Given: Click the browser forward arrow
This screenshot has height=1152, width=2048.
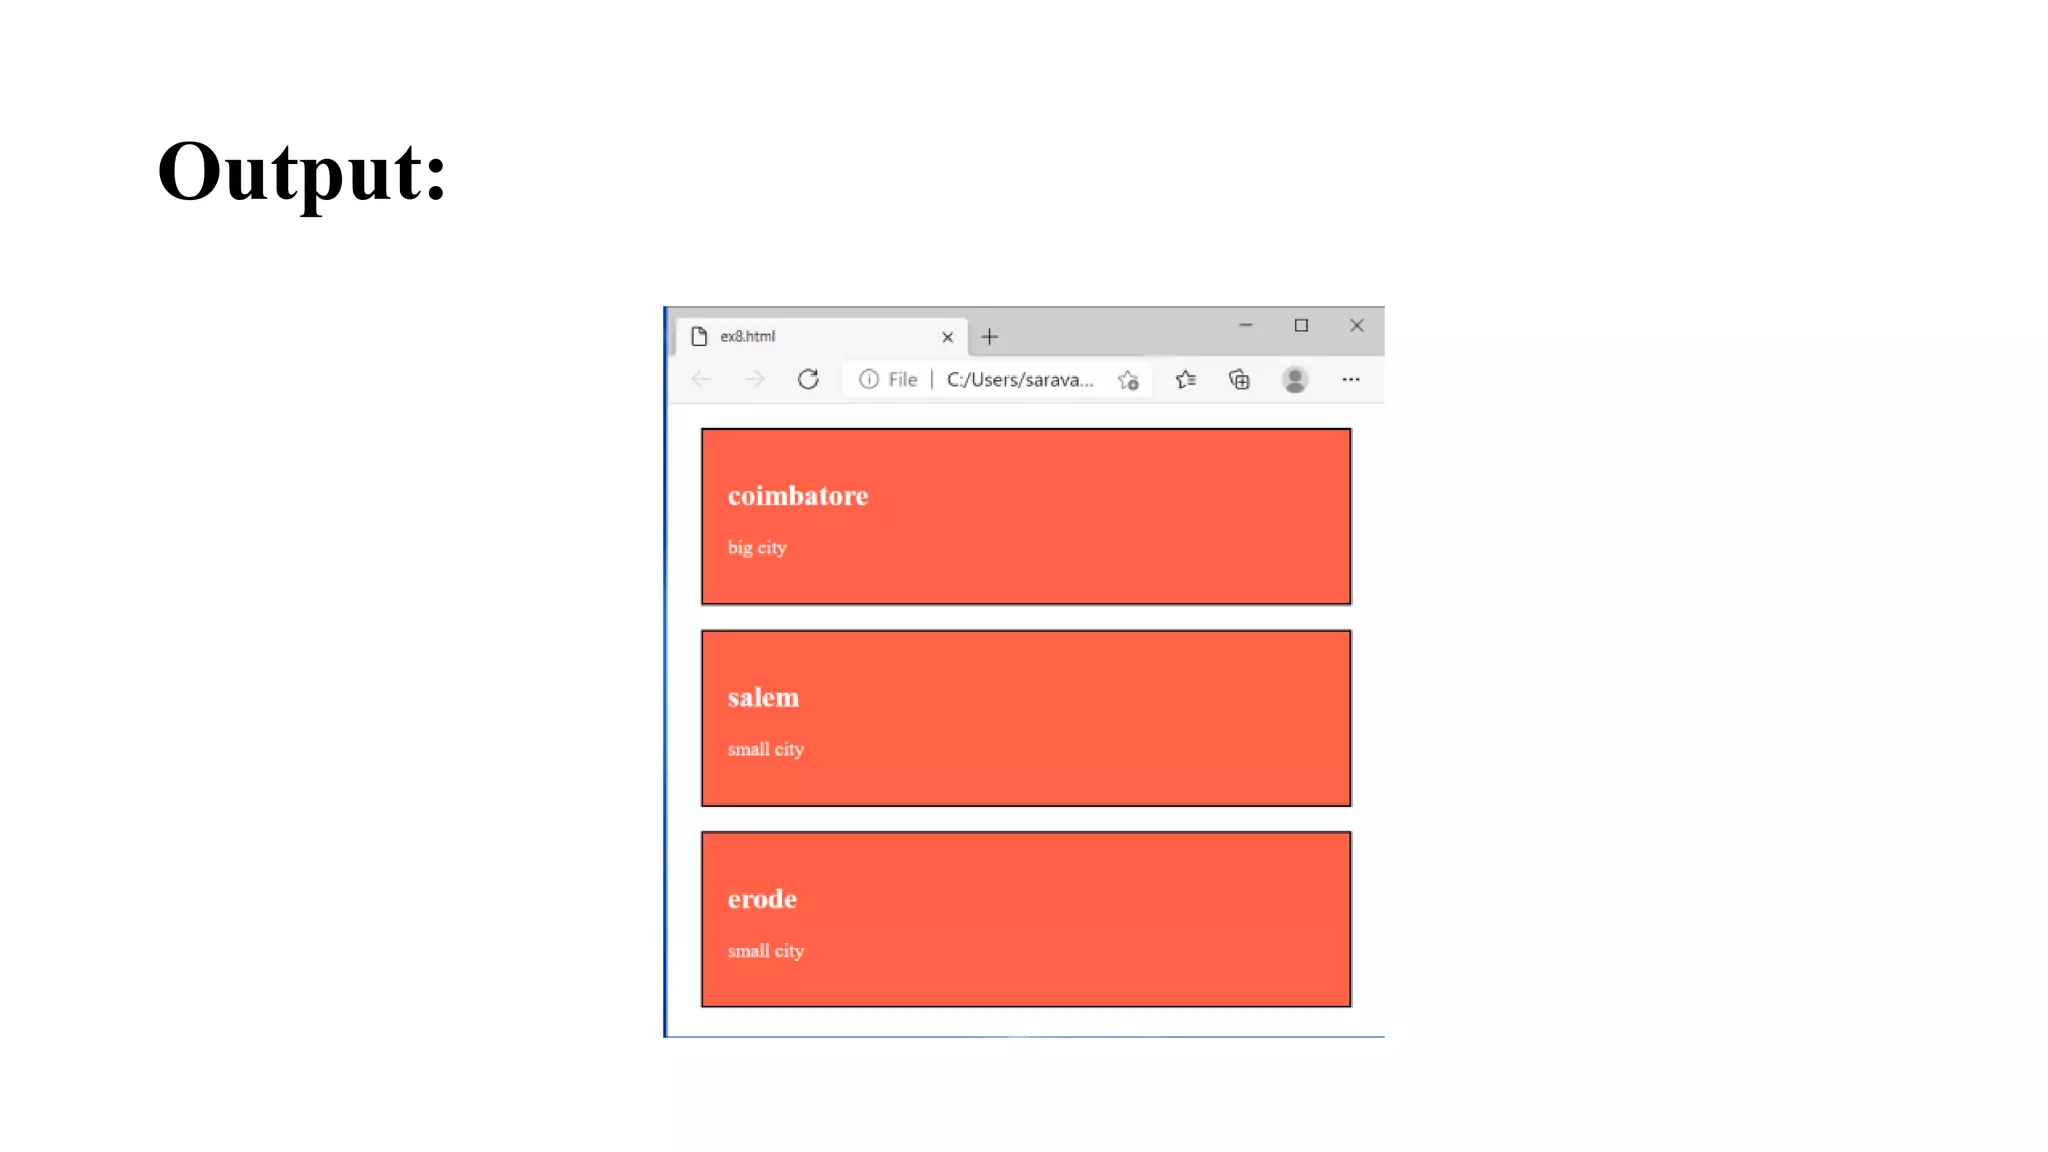Looking at the screenshot, I should pyautogui.click(x=755, y=379).
